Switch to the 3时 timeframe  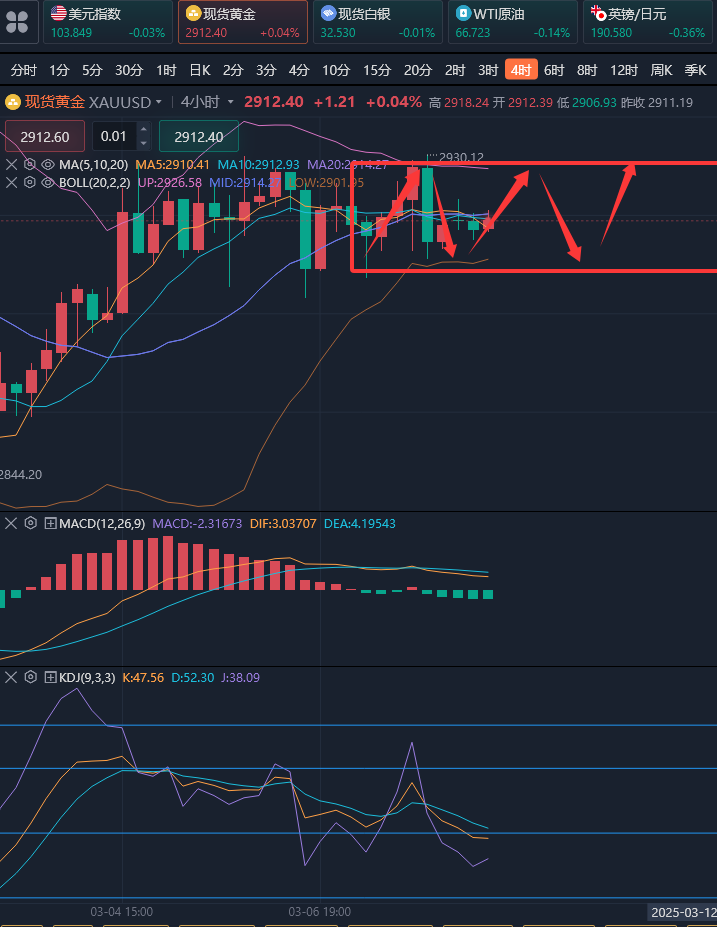point(488,70)
